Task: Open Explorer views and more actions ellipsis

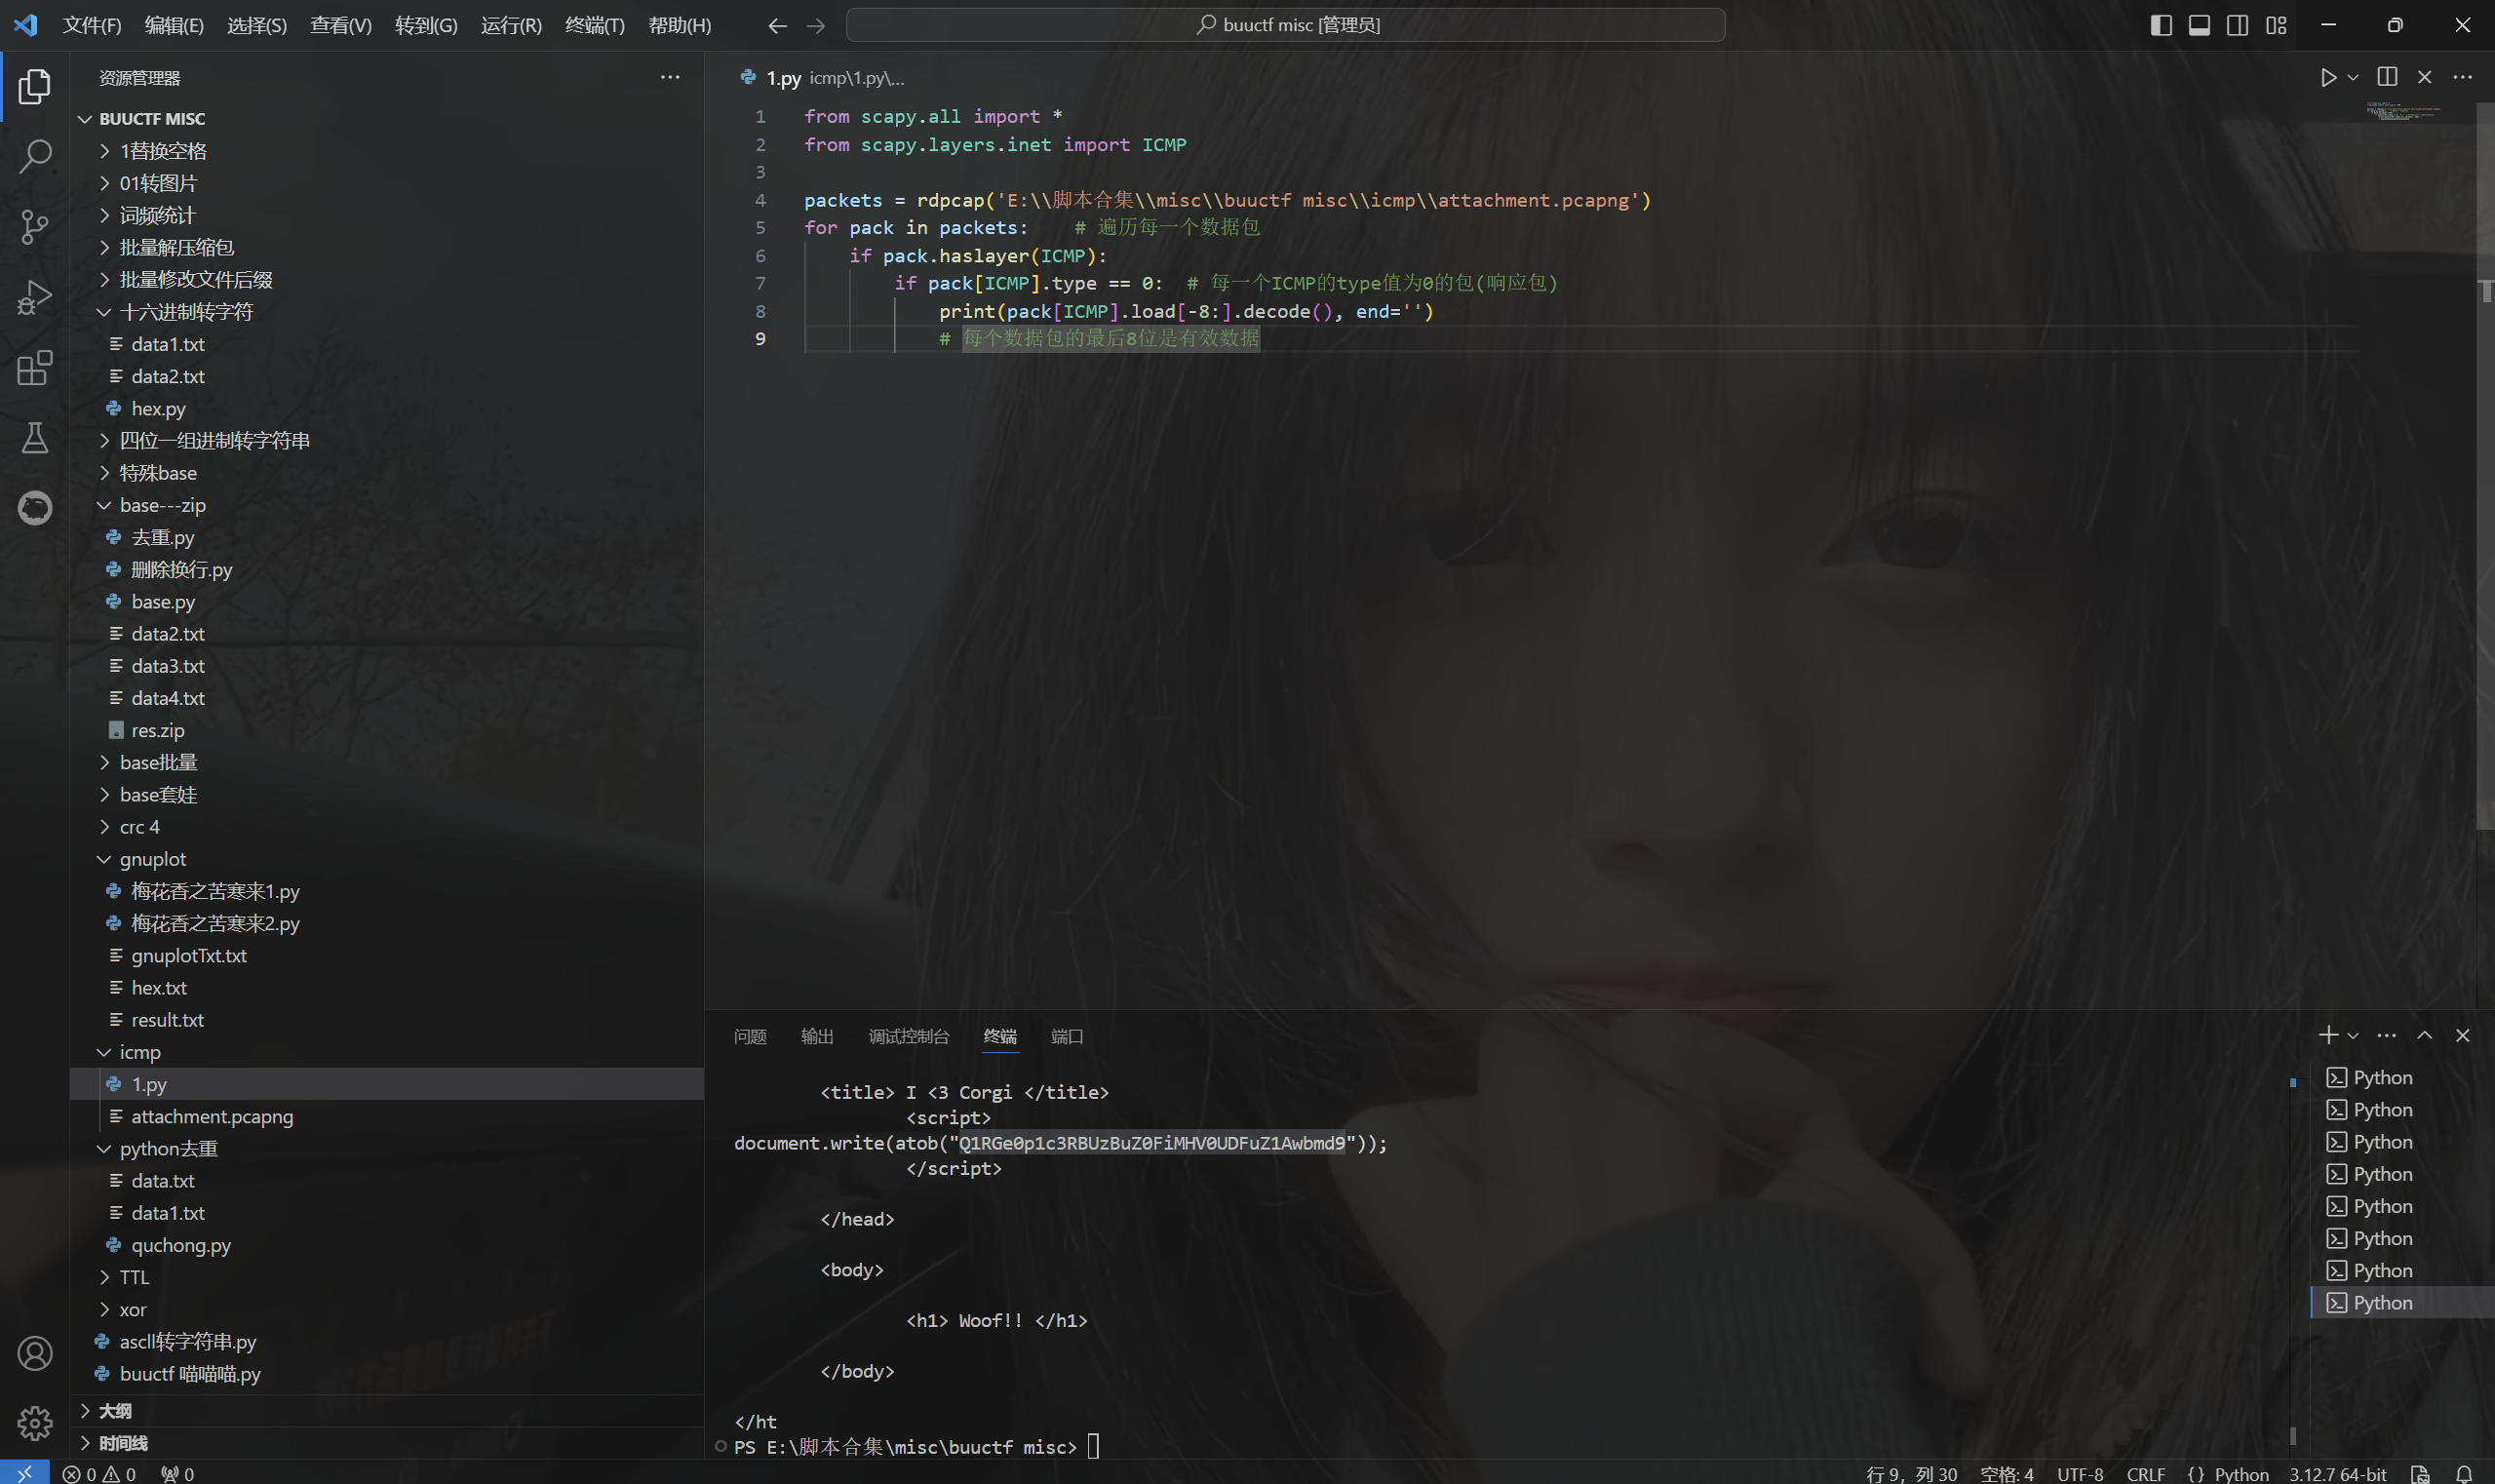Action: (x=670, y=77)
